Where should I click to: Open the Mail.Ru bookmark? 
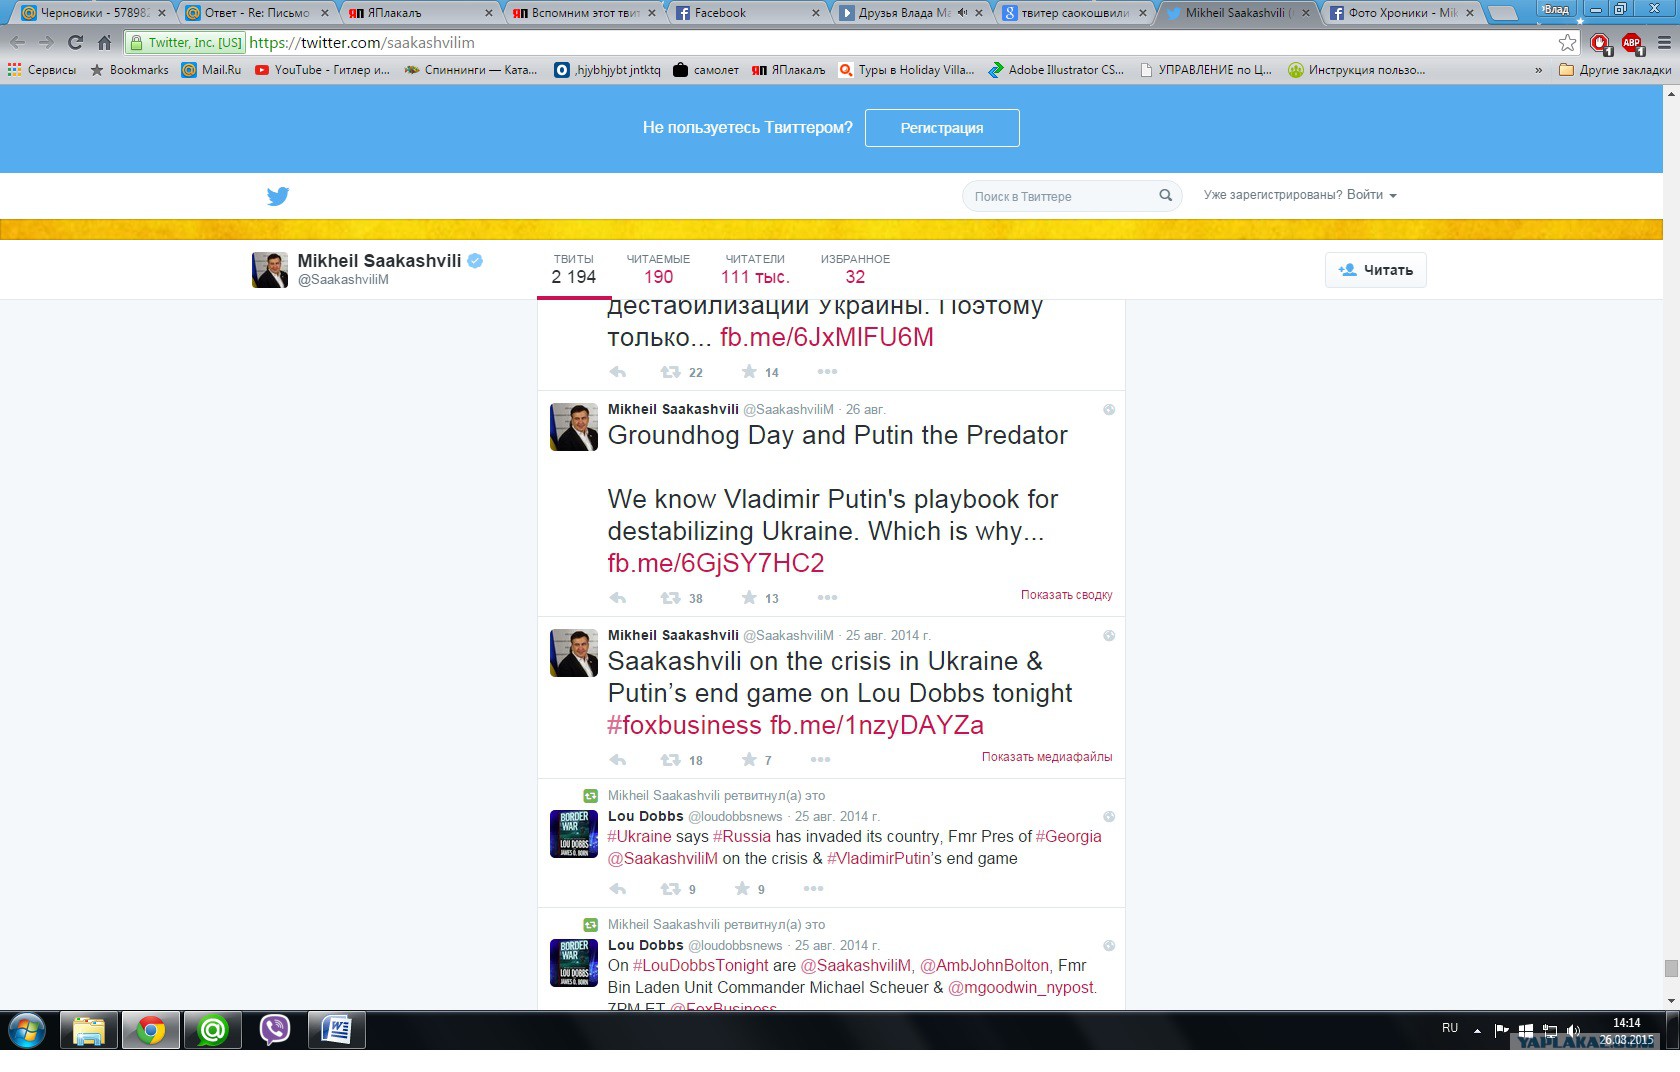pyautogui.click(x=211, y=70)
